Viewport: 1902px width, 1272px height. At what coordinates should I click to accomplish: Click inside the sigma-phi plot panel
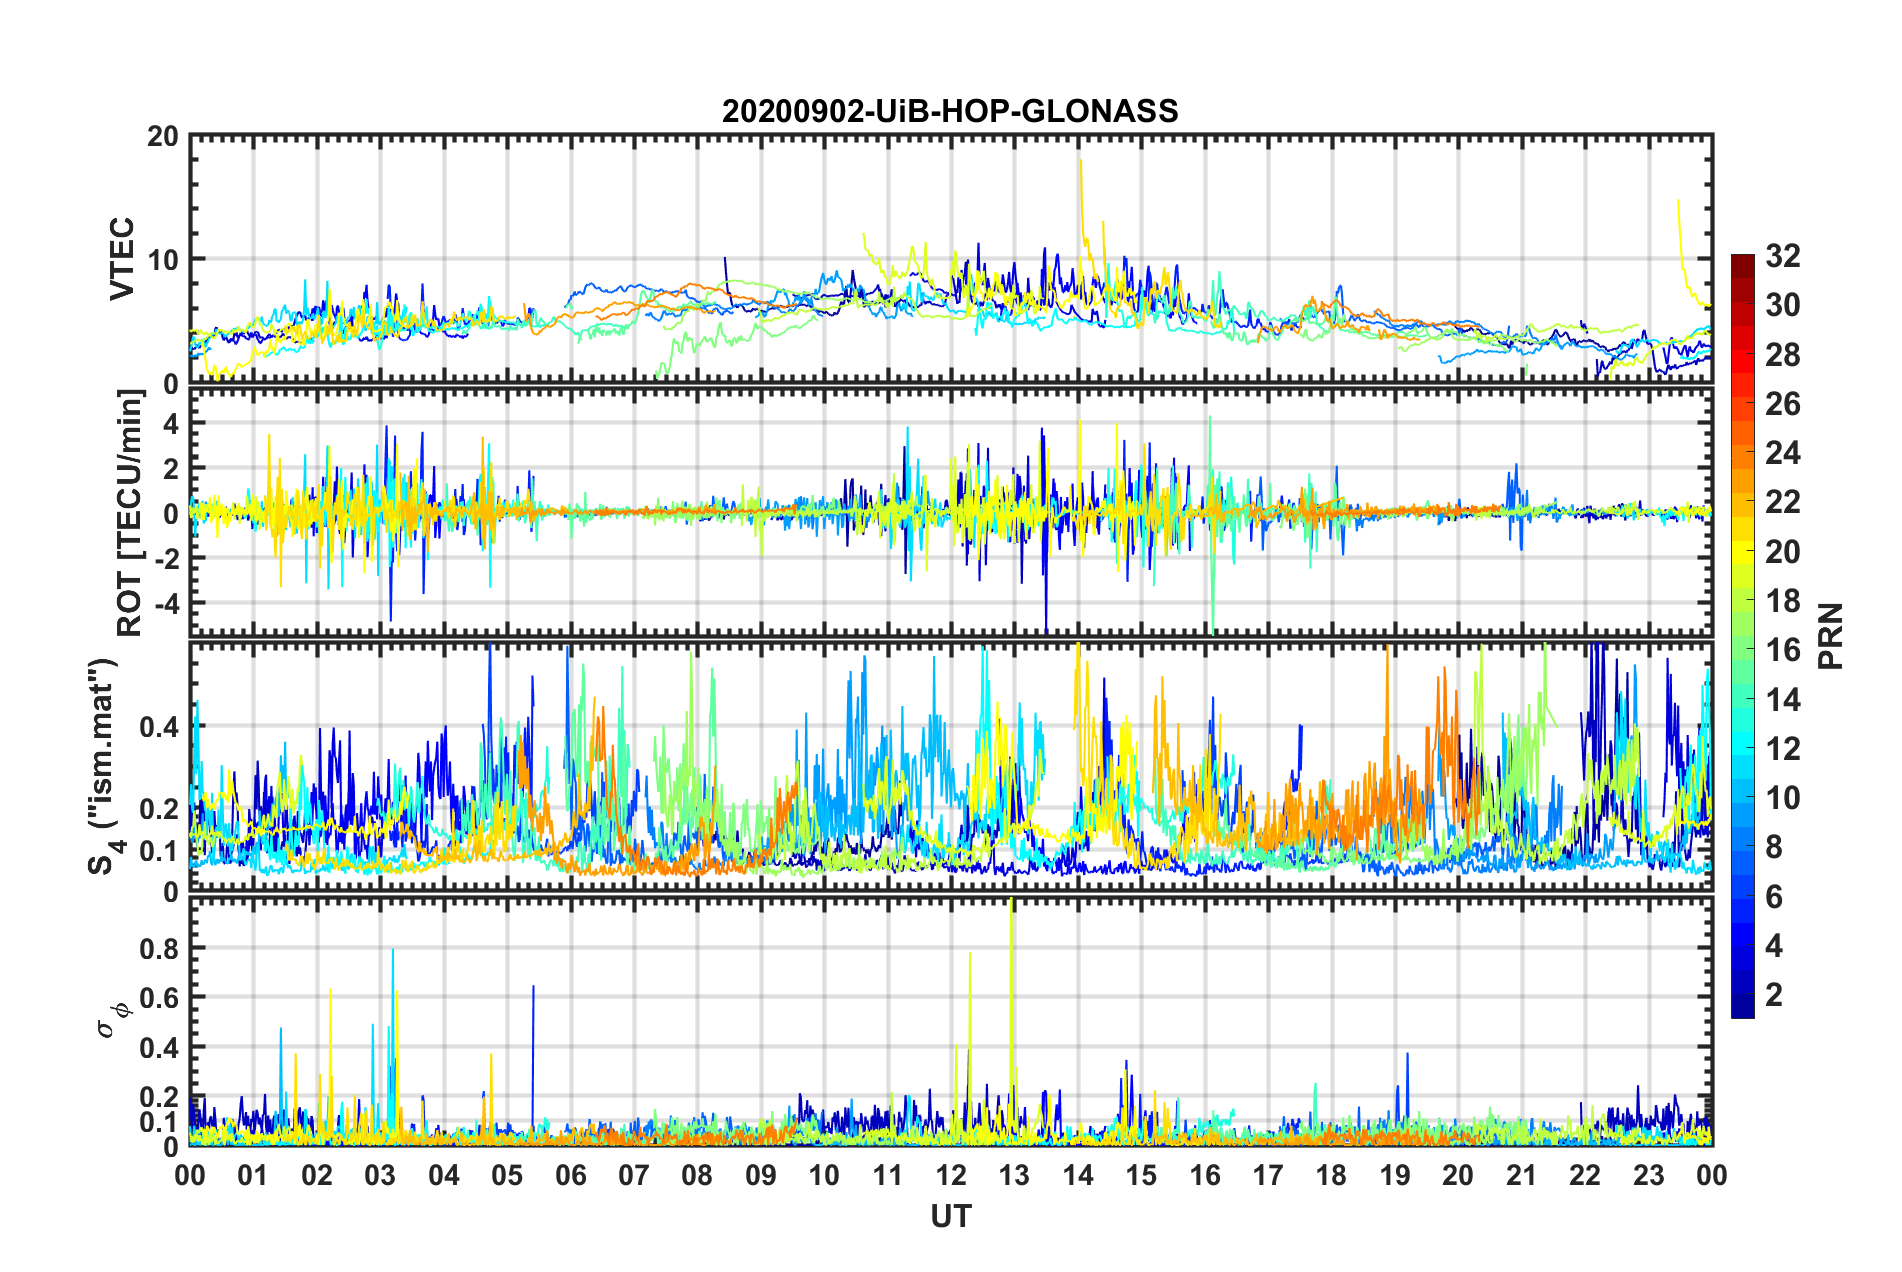(951, 1021)
